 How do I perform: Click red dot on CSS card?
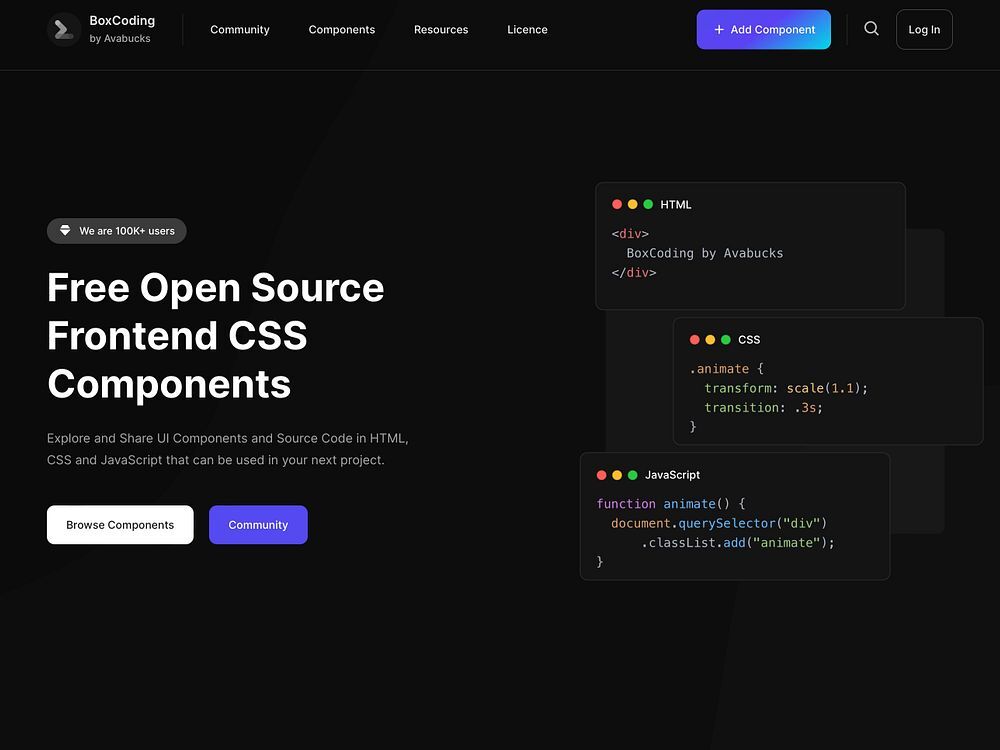695,339
